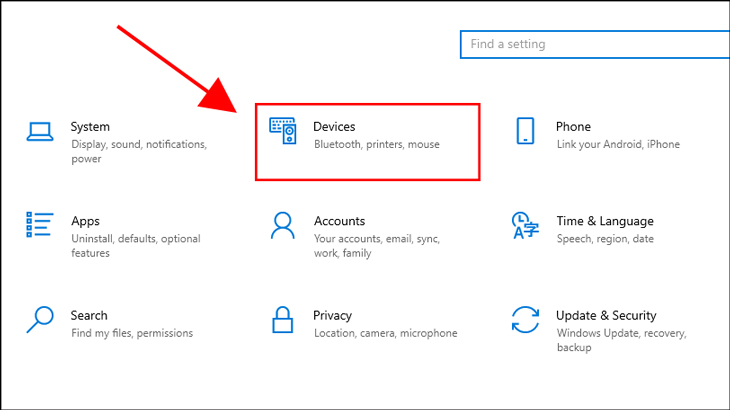730x410 pixels.
Task: Click the System laptop icon
Action: (40, 131)
